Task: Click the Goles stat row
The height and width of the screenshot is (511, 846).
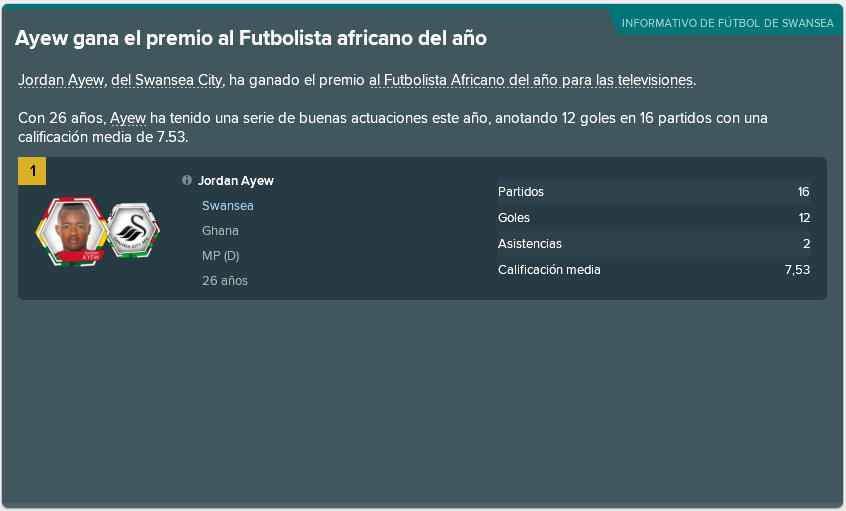Action: (x=654, y=217)
